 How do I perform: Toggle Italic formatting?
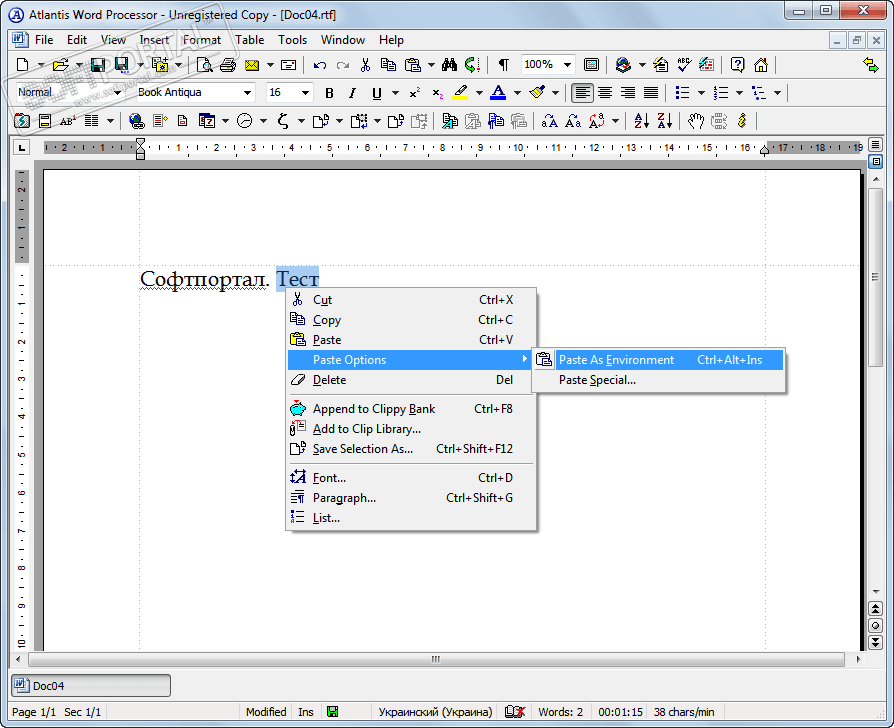pos(352,93)
